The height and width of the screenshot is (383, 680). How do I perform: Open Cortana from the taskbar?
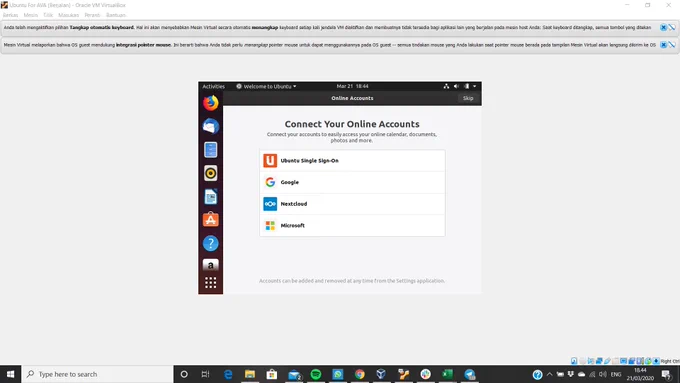(184, 374)
